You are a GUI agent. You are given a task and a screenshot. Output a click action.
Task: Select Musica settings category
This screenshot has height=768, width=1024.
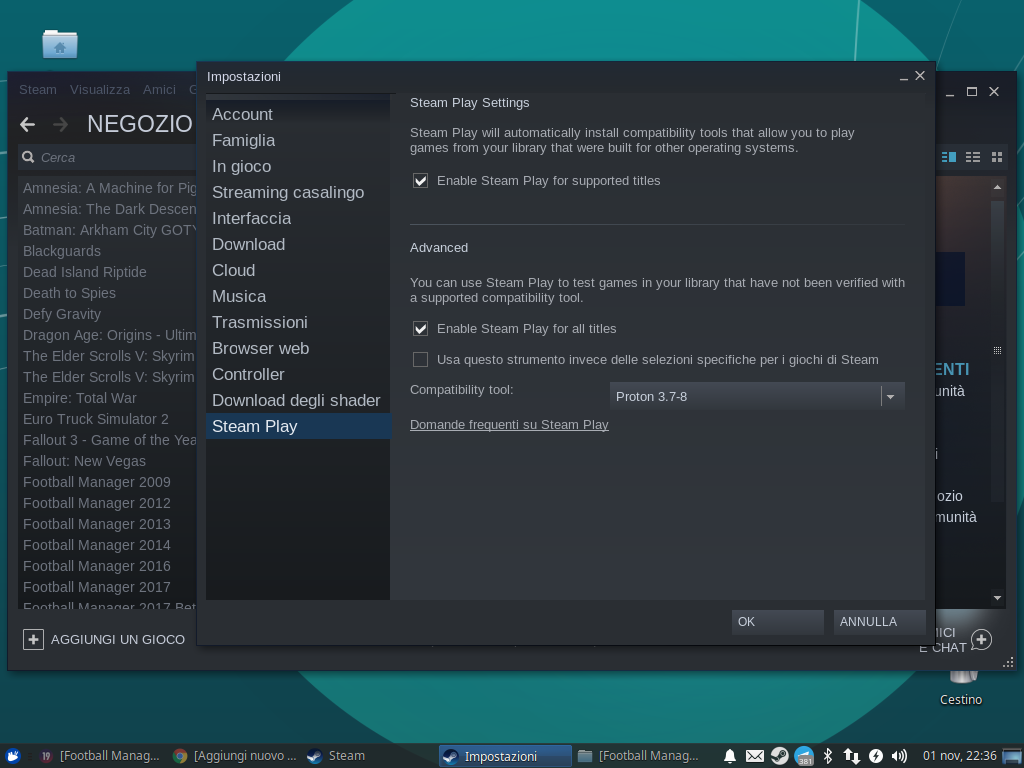click(x=298, y=296)
